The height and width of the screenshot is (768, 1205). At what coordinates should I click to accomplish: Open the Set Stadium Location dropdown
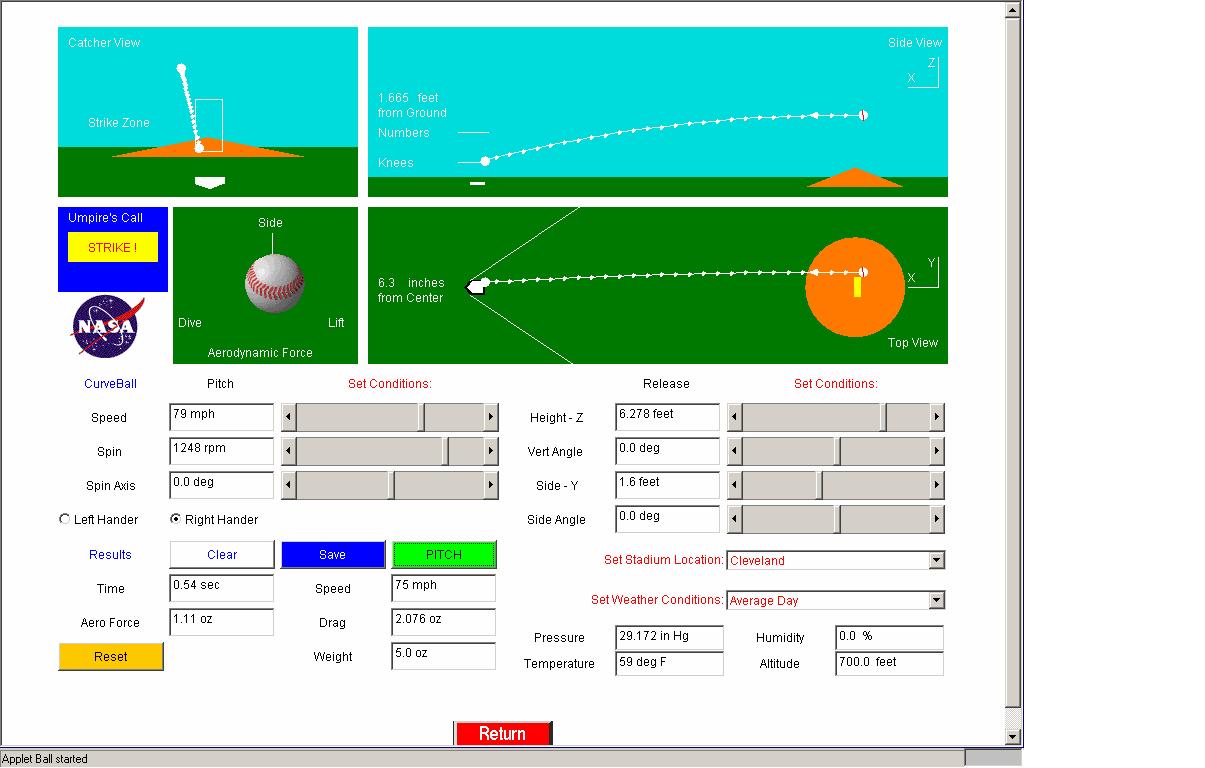[835, 560]
